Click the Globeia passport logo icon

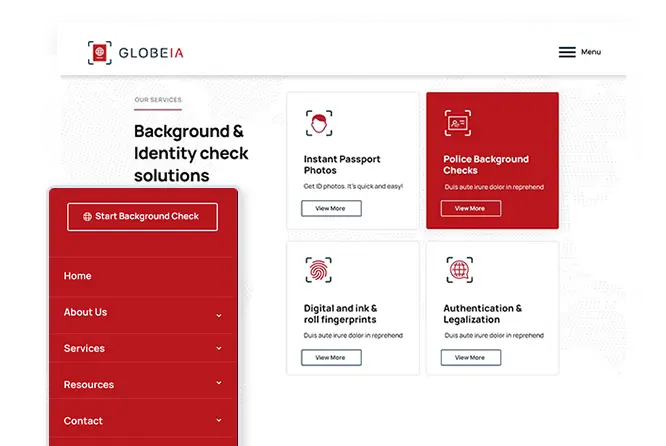(100, 53)
